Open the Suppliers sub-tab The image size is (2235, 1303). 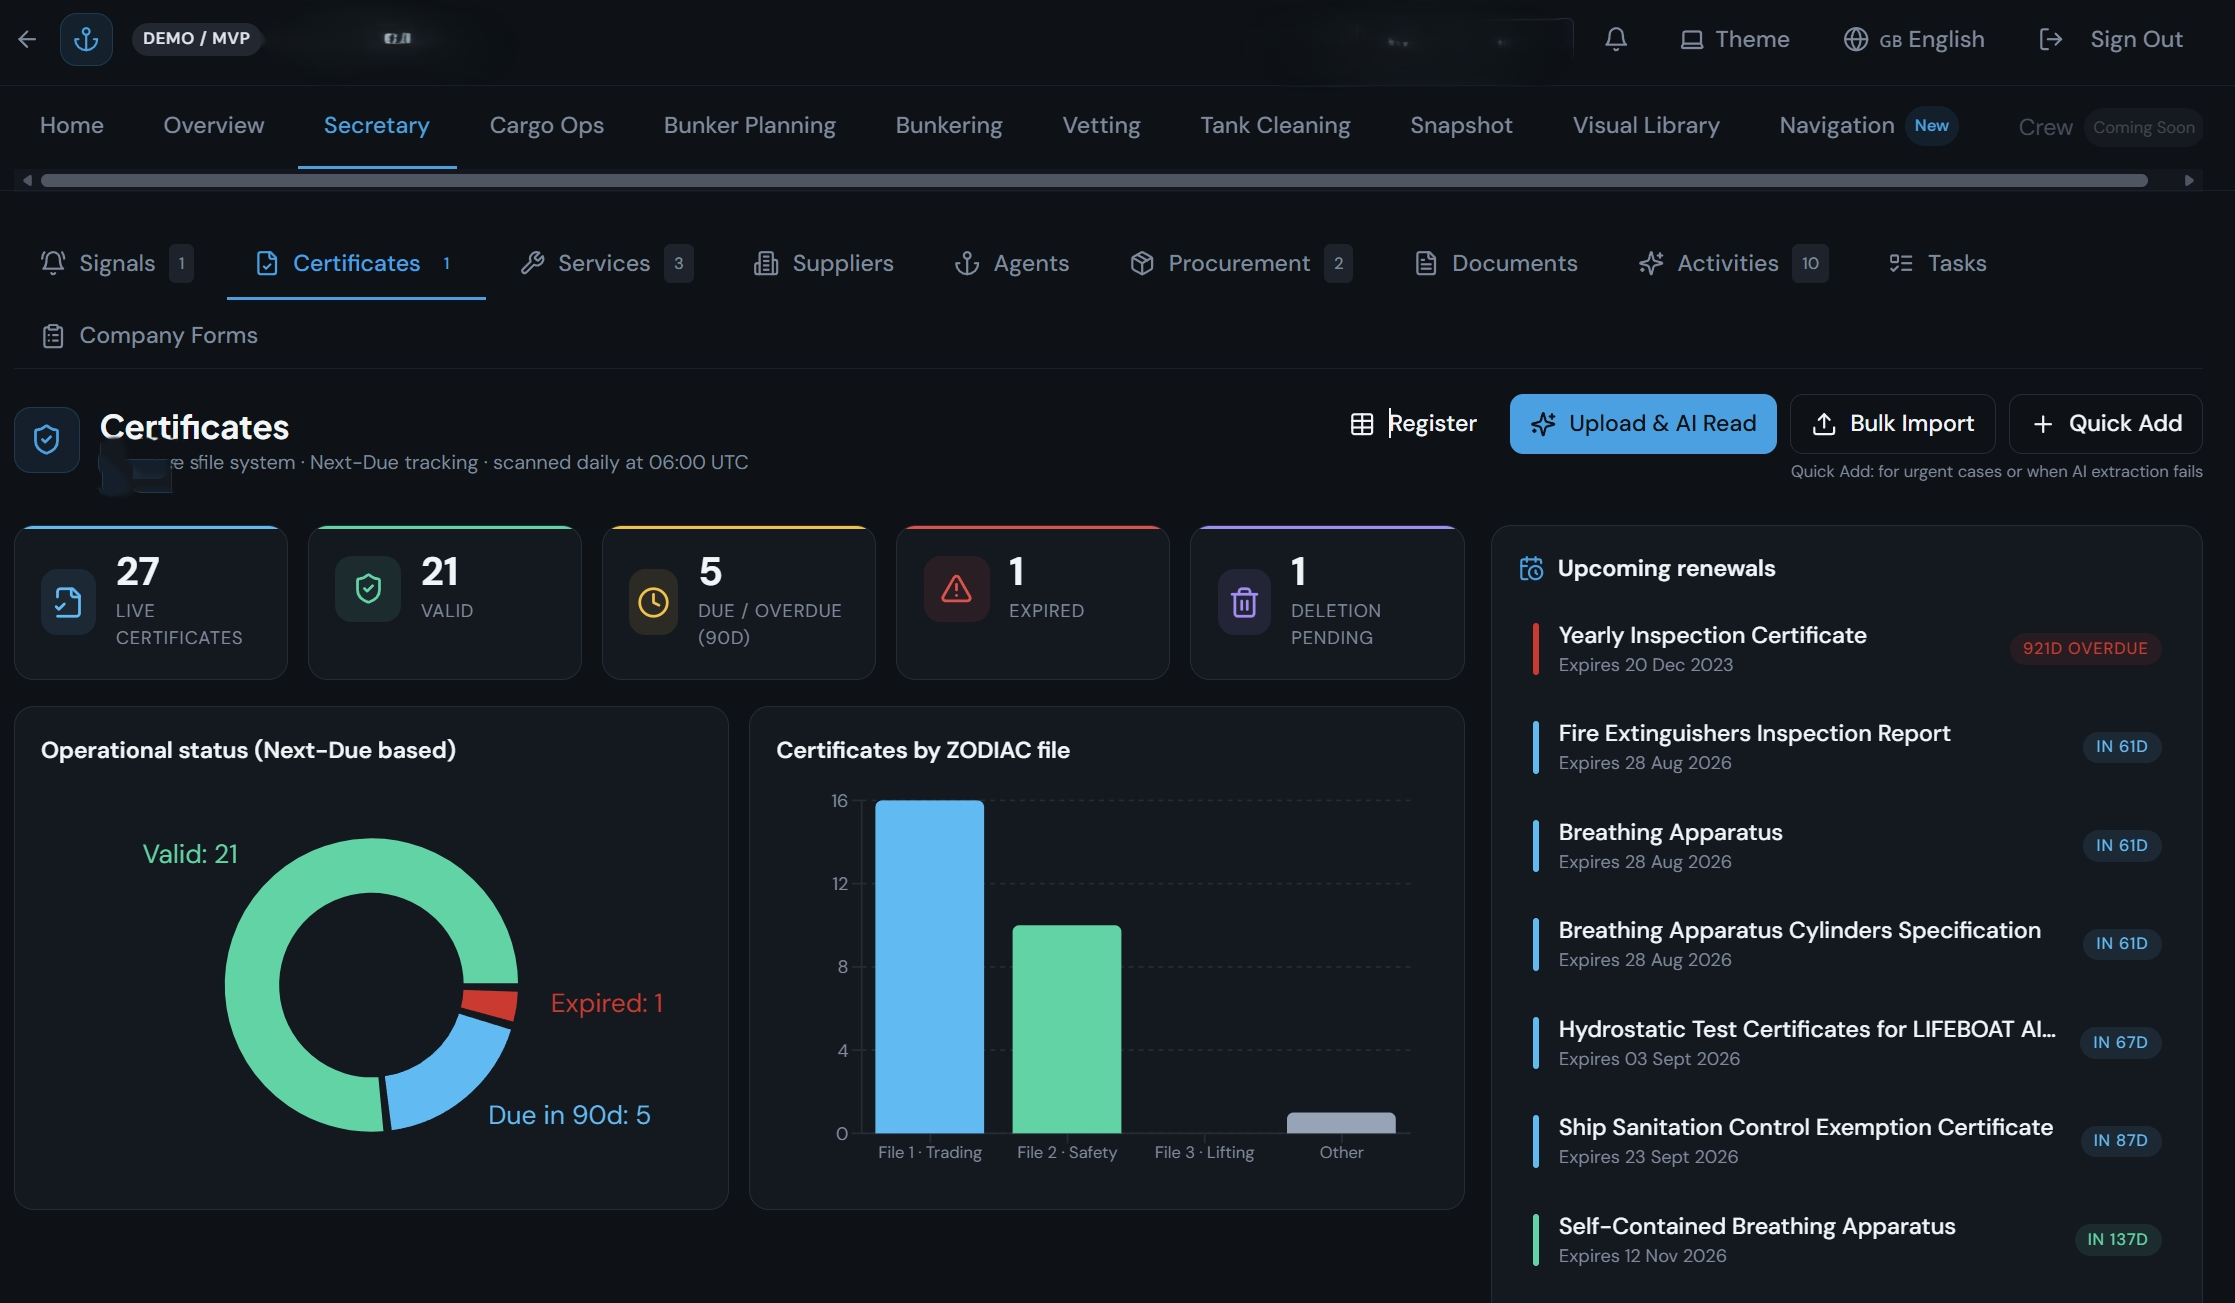click(x=823, y=263)
